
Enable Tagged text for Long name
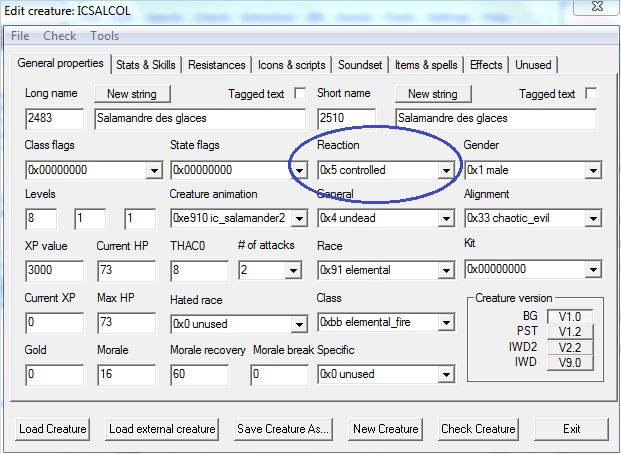point(300,93)
